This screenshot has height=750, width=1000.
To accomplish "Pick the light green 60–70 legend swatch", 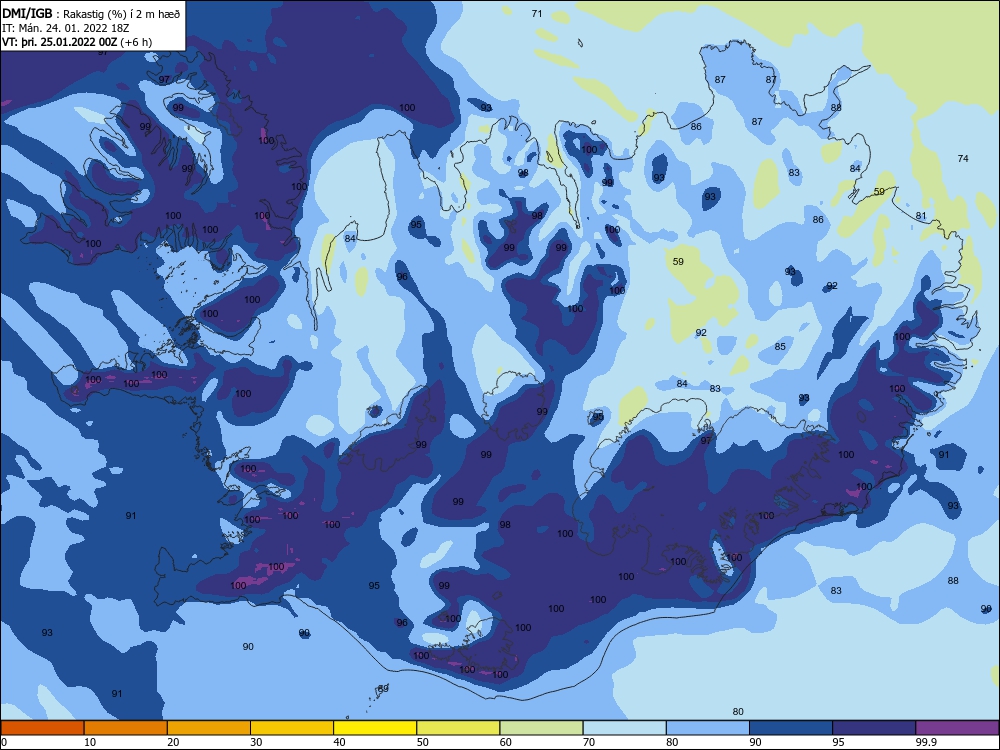I will pos(541,728).
